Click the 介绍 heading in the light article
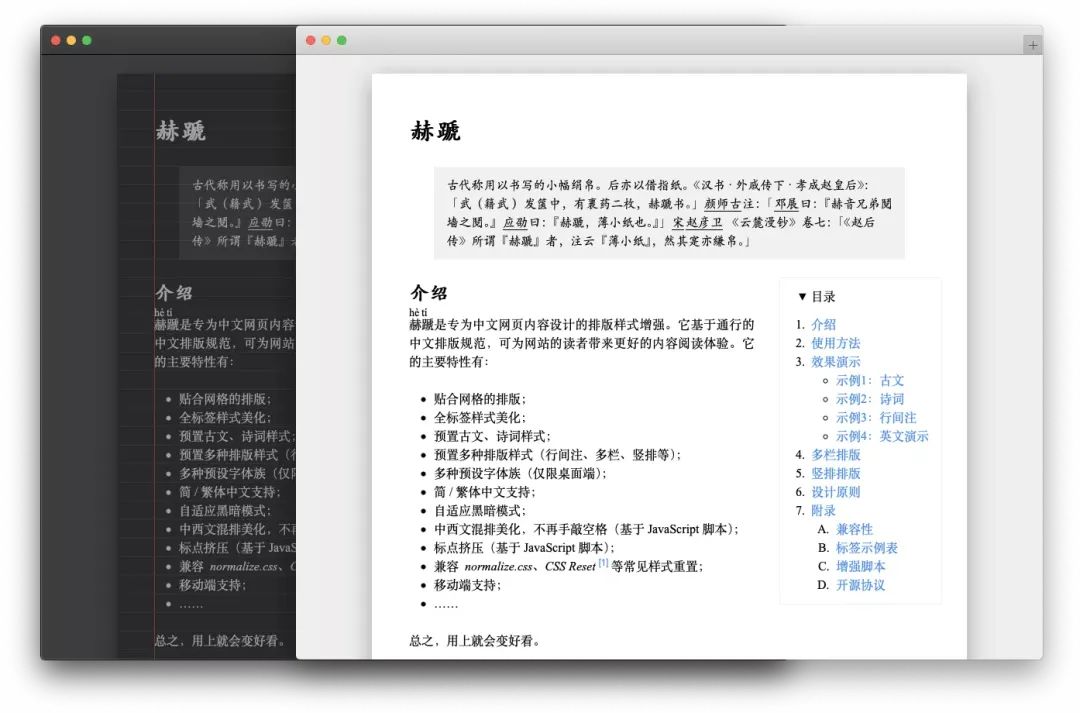This screenshot has width=1080, height=713. 428,293
